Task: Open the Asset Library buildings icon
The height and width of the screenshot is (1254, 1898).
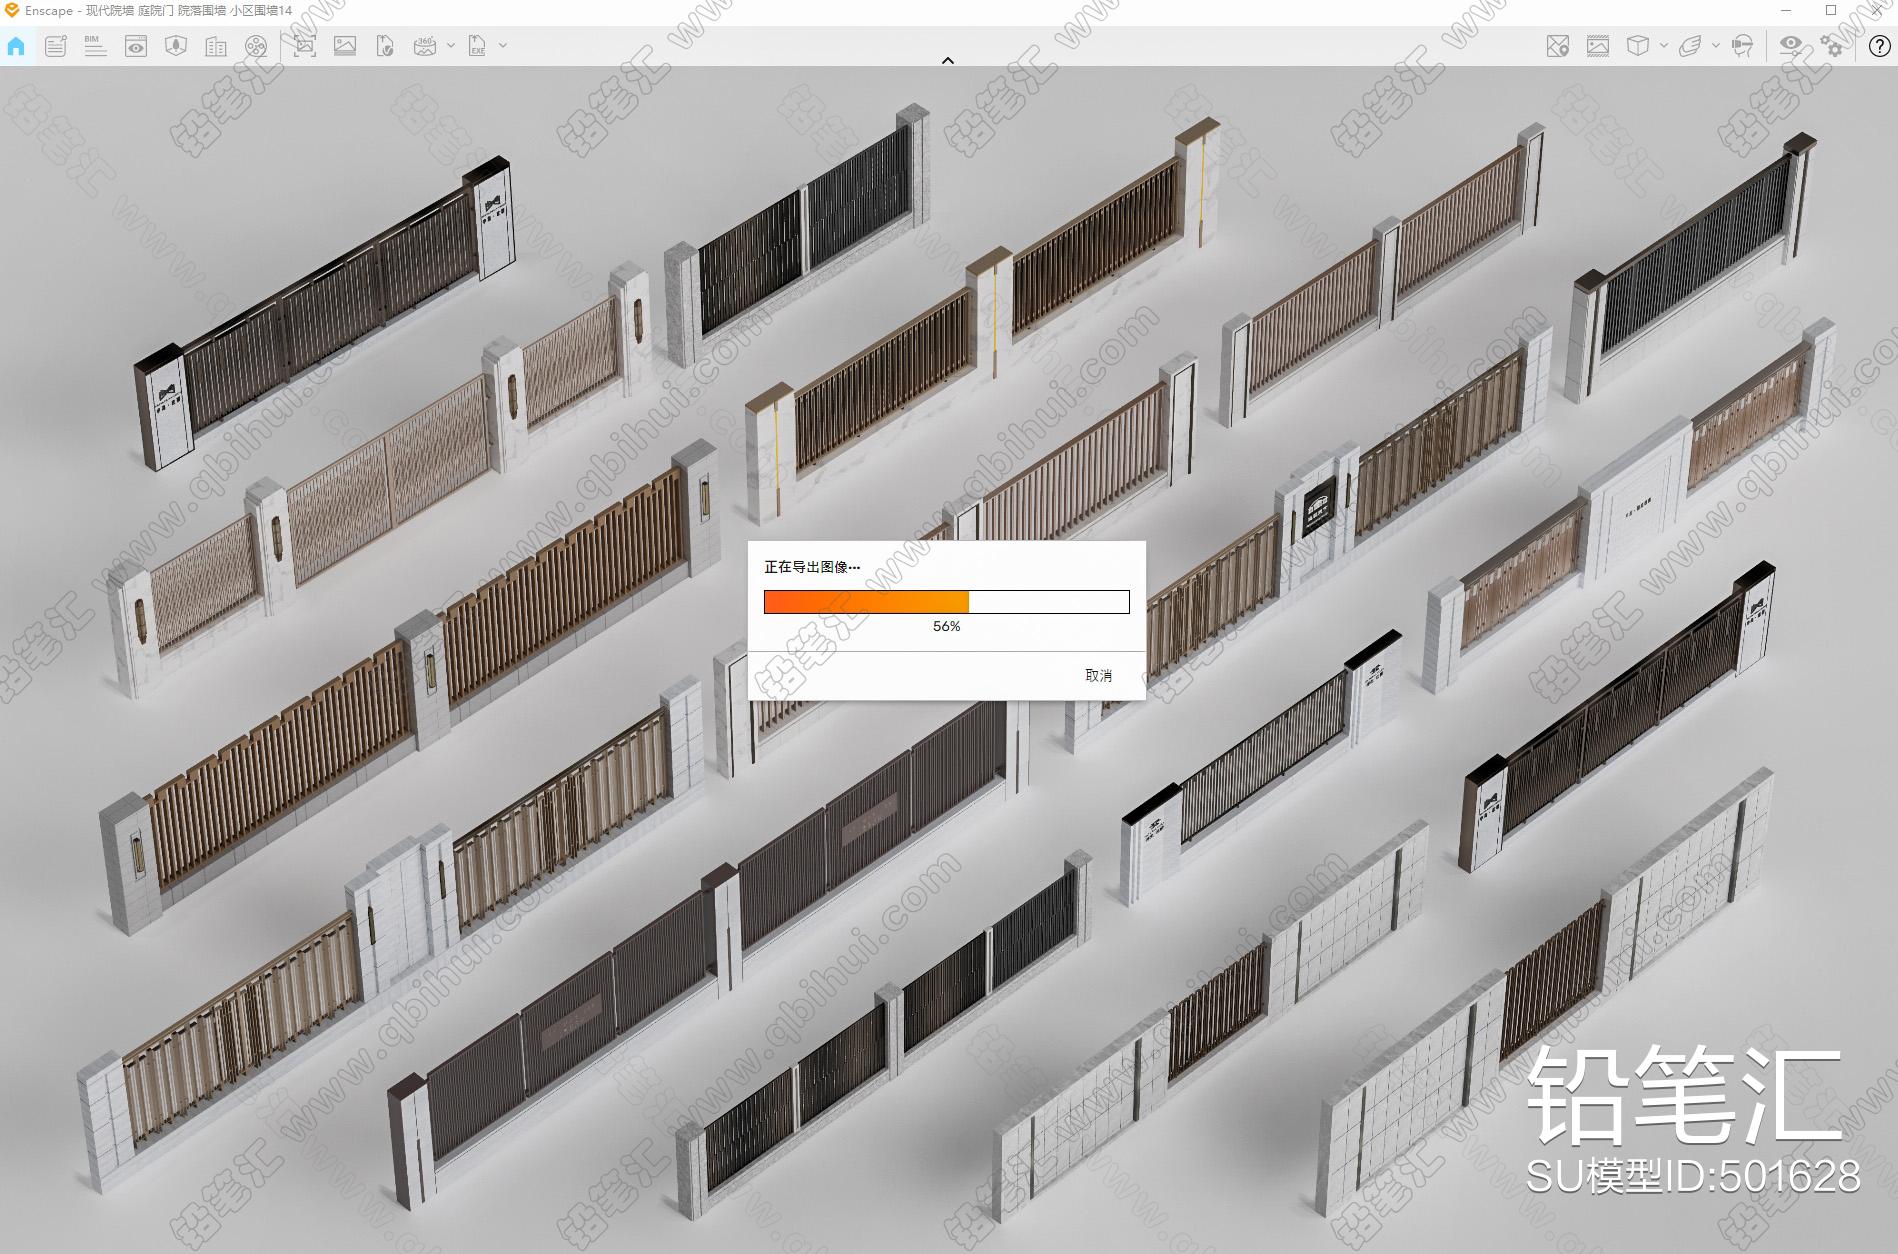Action: pos(216,46)
